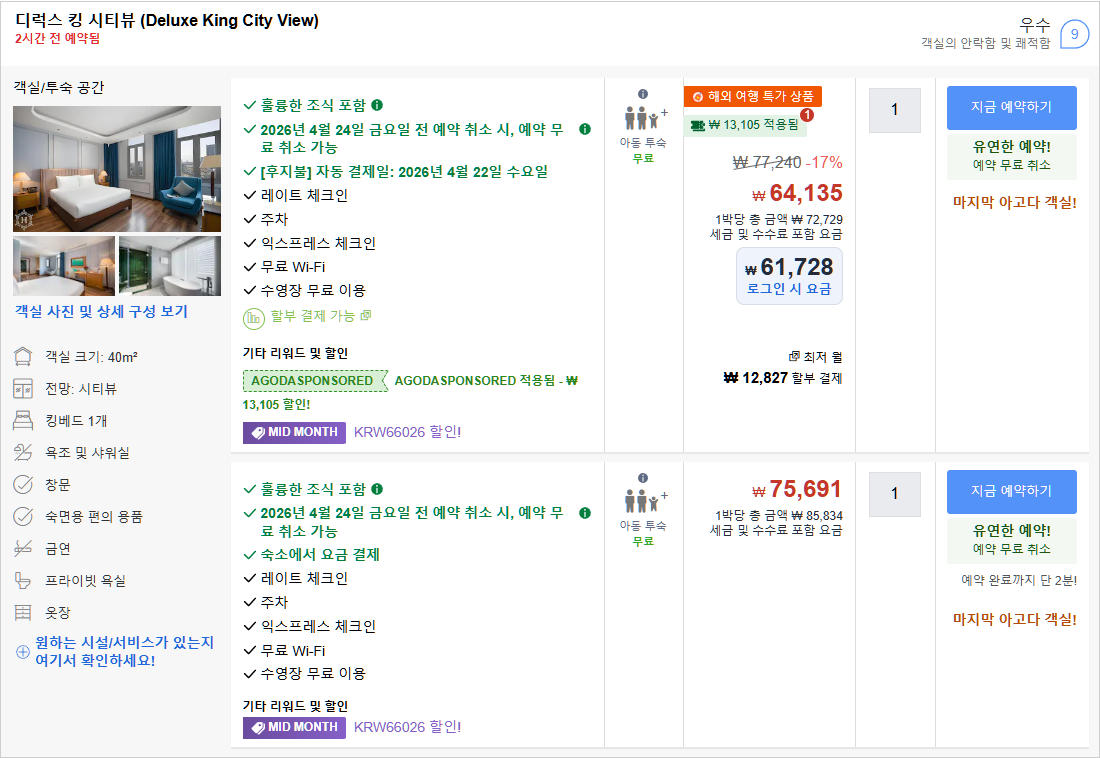Open 객실 사진 및 상세 구성 보기 link
Viewport: 1100px width, 758px height.
pyautogui.click(x=101, y=312)
